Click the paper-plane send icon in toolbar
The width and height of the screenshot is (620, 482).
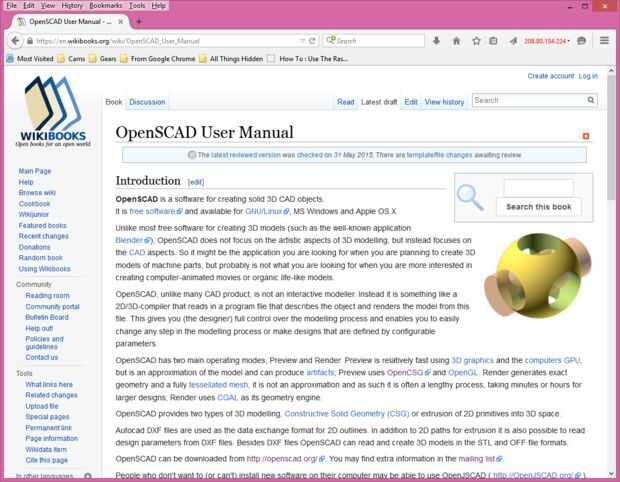[513, 41]
